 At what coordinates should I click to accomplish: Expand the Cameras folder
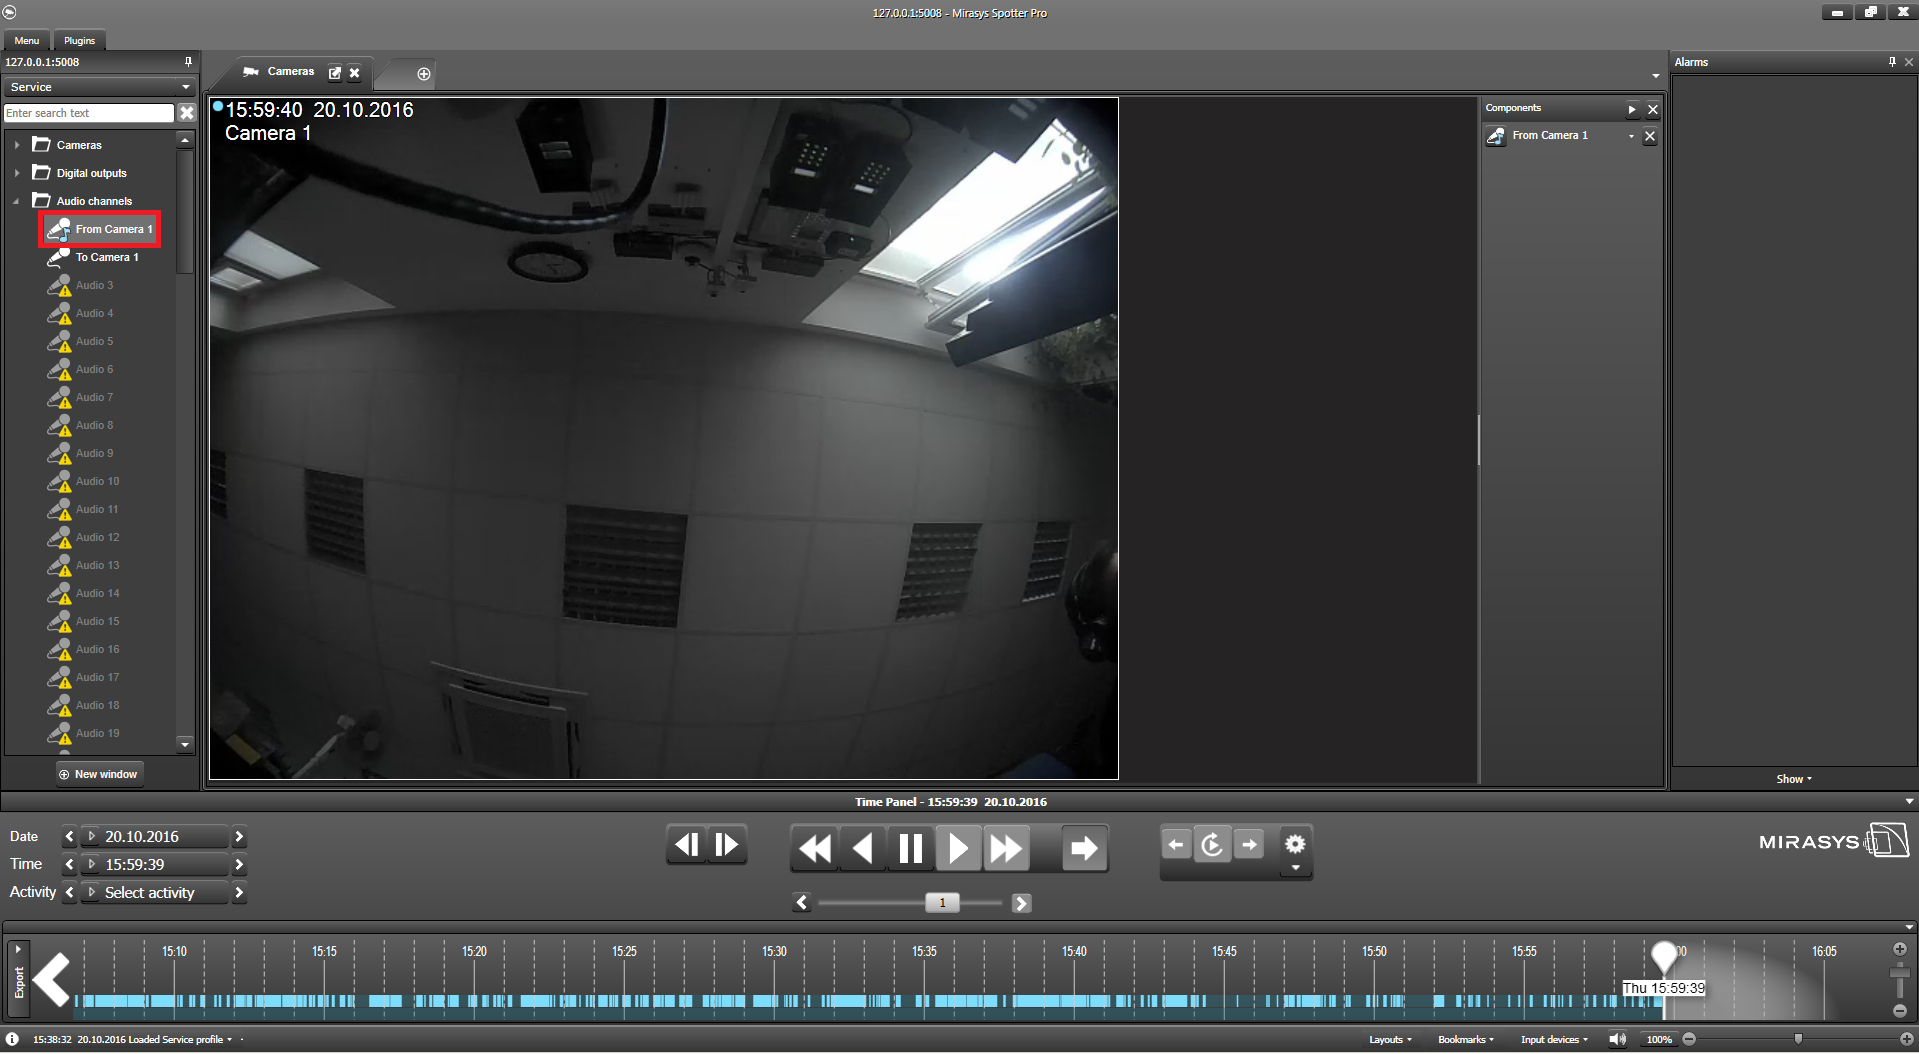17,145
